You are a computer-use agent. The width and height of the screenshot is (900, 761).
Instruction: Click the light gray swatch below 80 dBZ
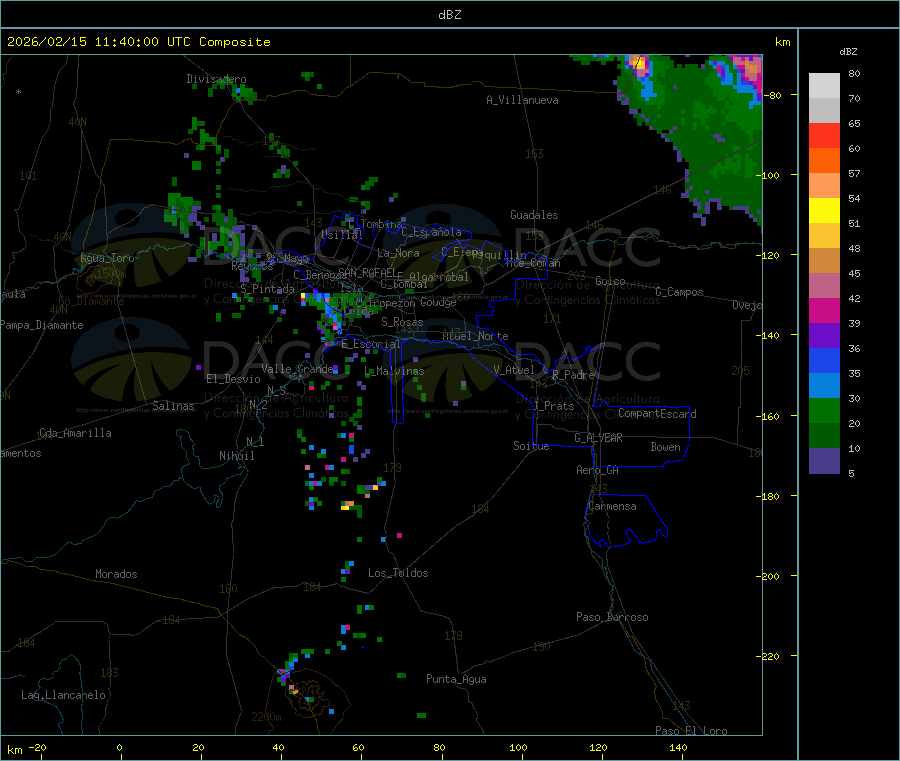point(824,86)
